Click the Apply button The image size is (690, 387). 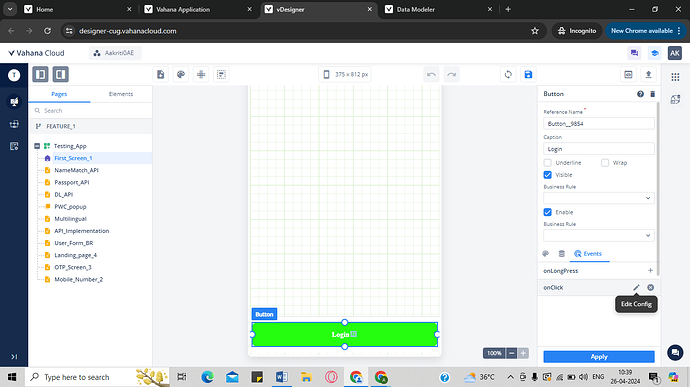coord(599,357)
